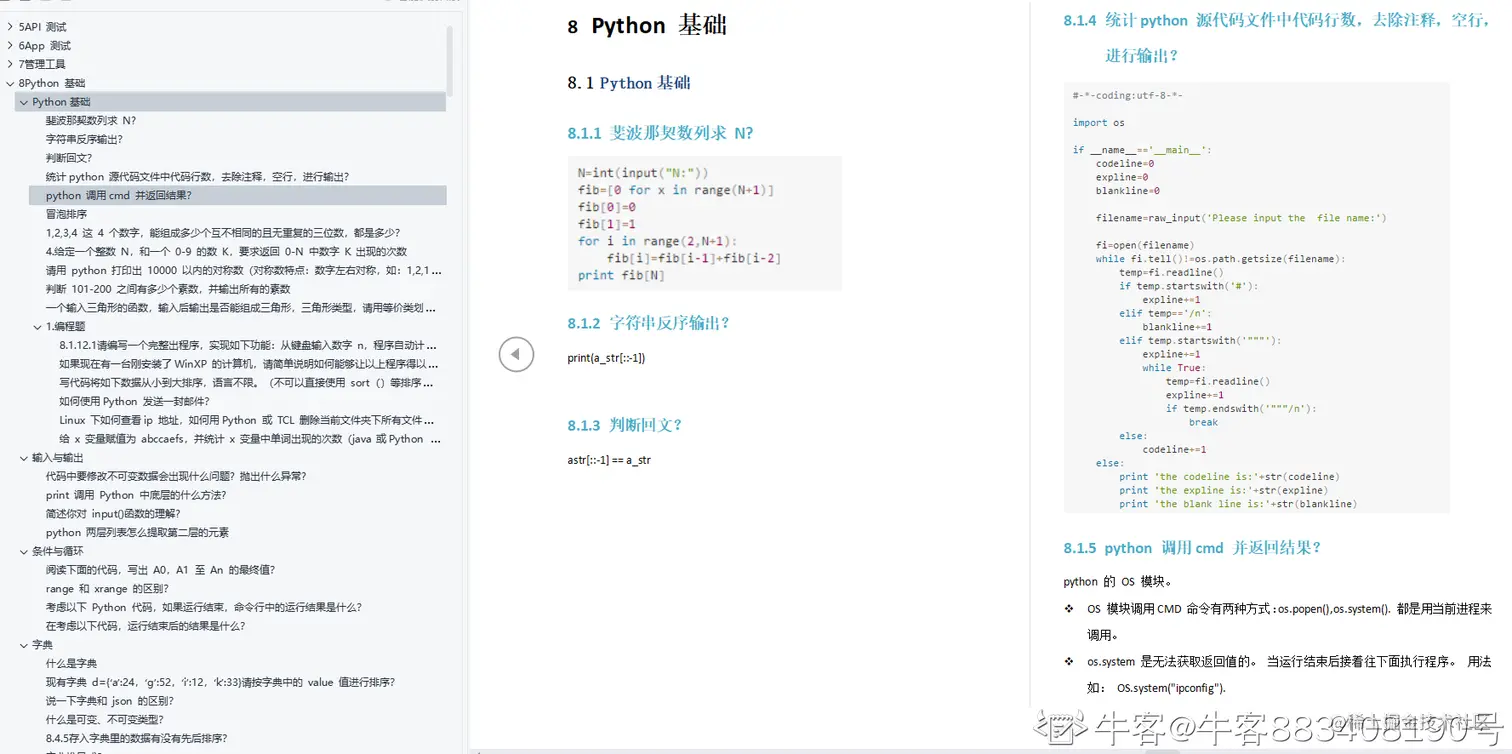Select outline item 一个输入三角形的函数
The width and height of the screenshot is (1512, 754).
point(241,308)
